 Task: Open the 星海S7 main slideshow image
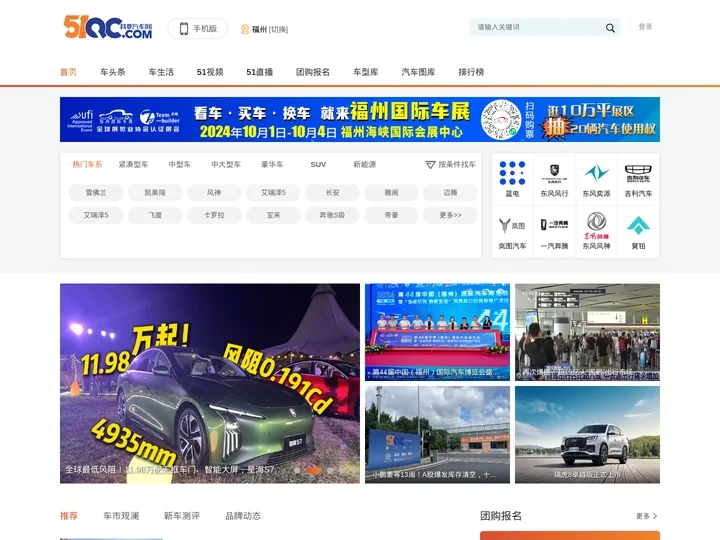tap(210, 383)
